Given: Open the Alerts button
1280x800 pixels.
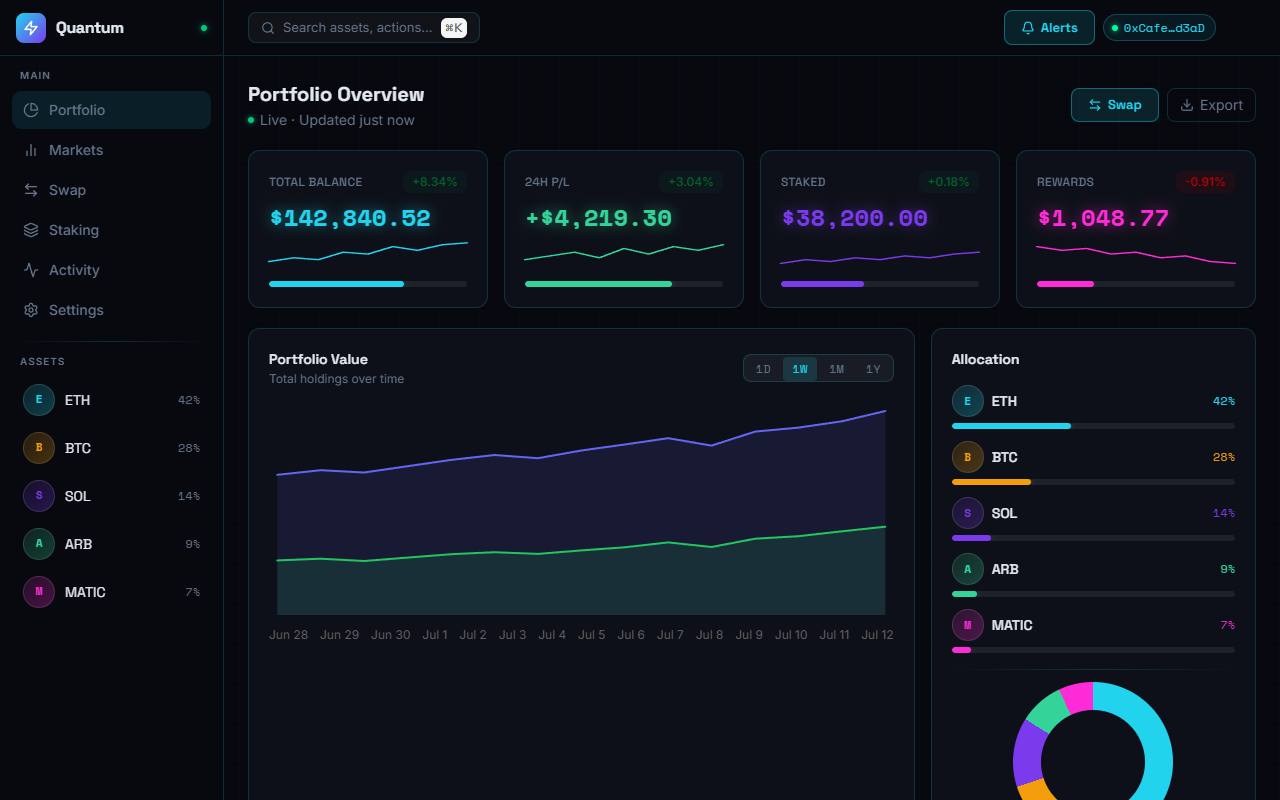Looking at the screenshot, I should click(1050, 28).
